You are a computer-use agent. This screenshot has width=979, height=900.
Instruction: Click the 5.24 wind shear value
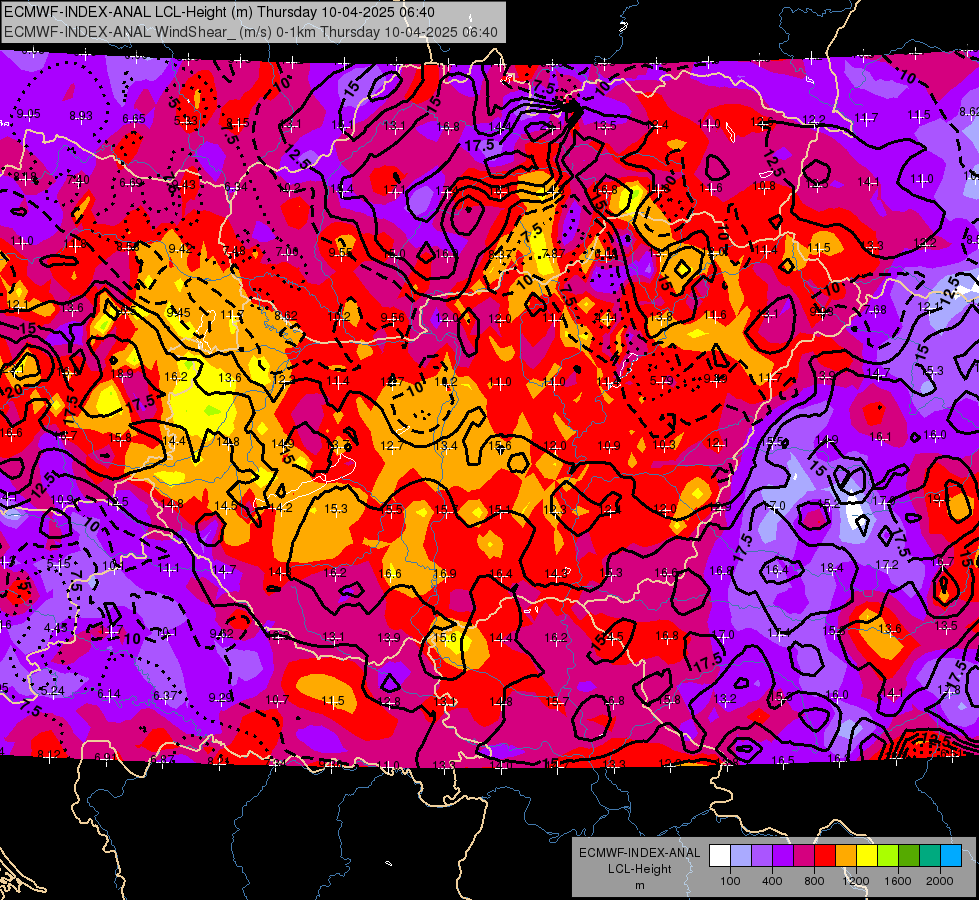click(x=52, y=691)
